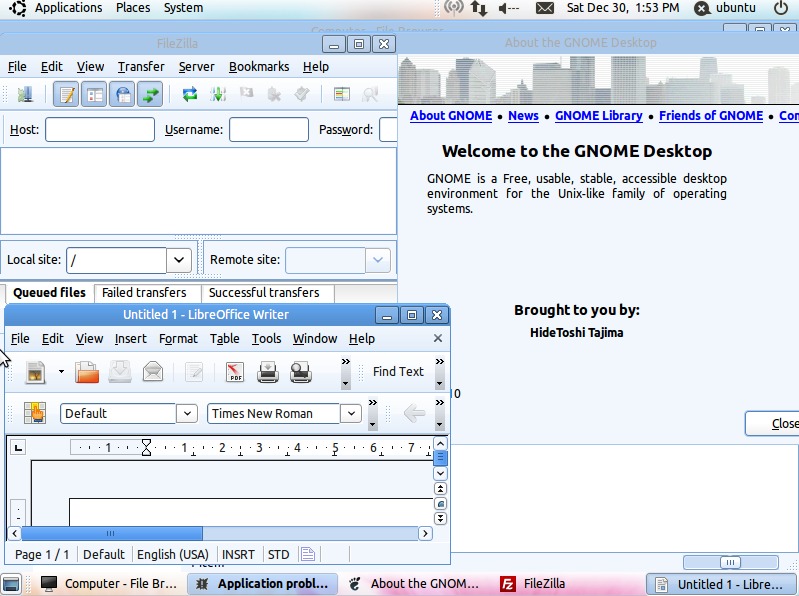Viewport: 799px width, 596px height.
Task: Switch to Computer - File Browser taskbar button
Action: pyautogui.click(x=110, y=584)
